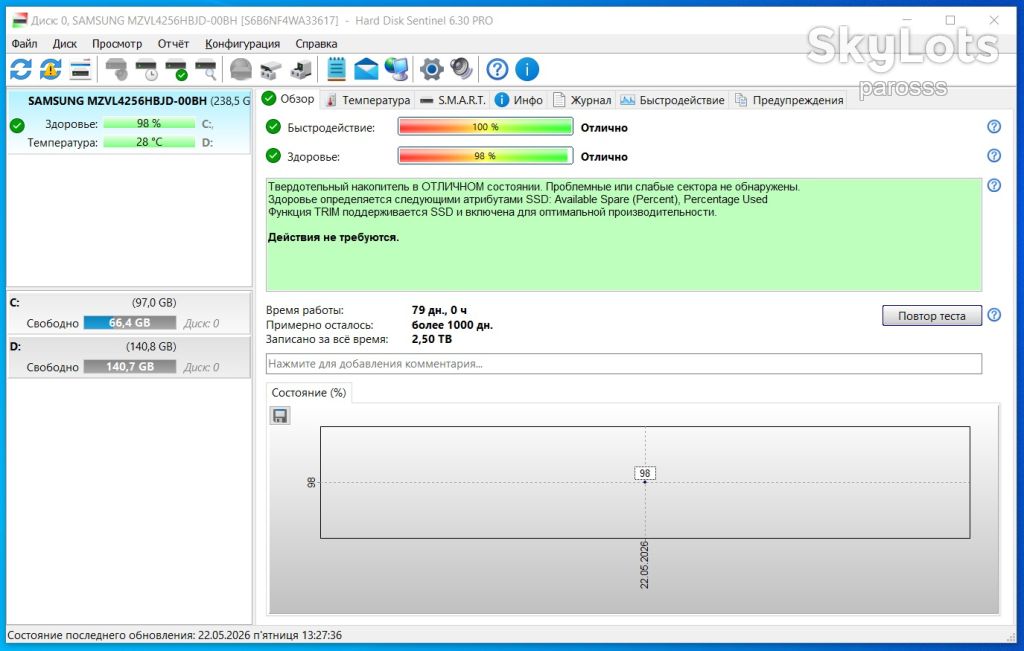Select the Состояние (%) graph tab
The height and width of the screenshot is (651, 1024).
click(x=309, y=392)
